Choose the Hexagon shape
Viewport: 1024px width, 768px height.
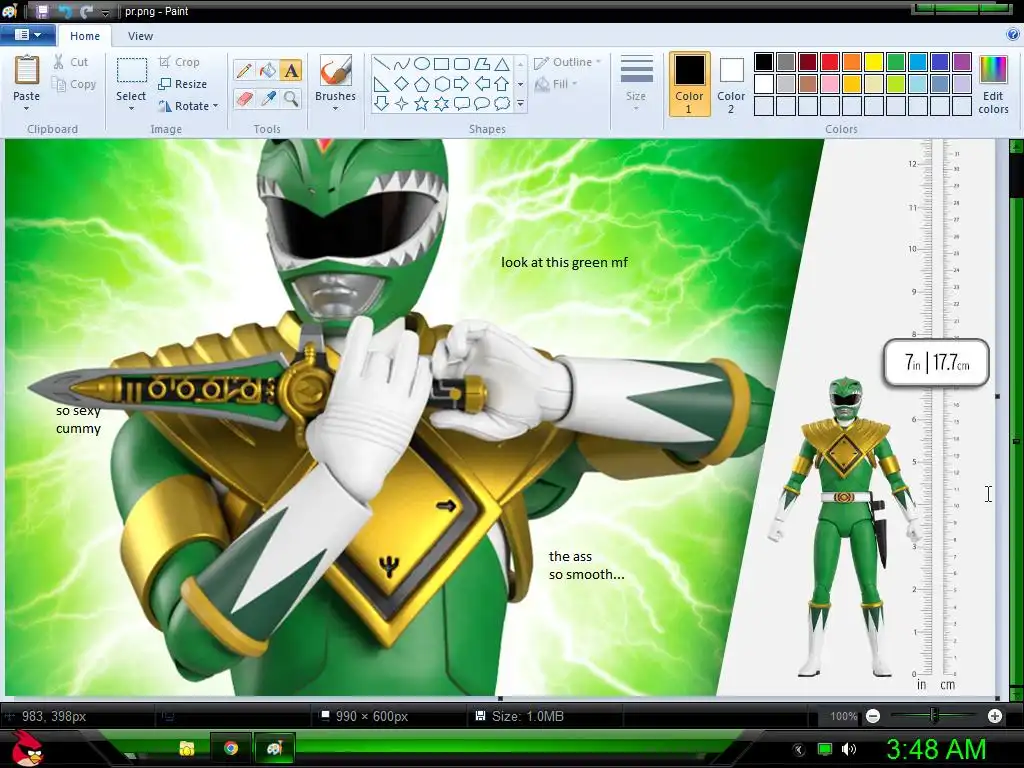tap(442, 84)
